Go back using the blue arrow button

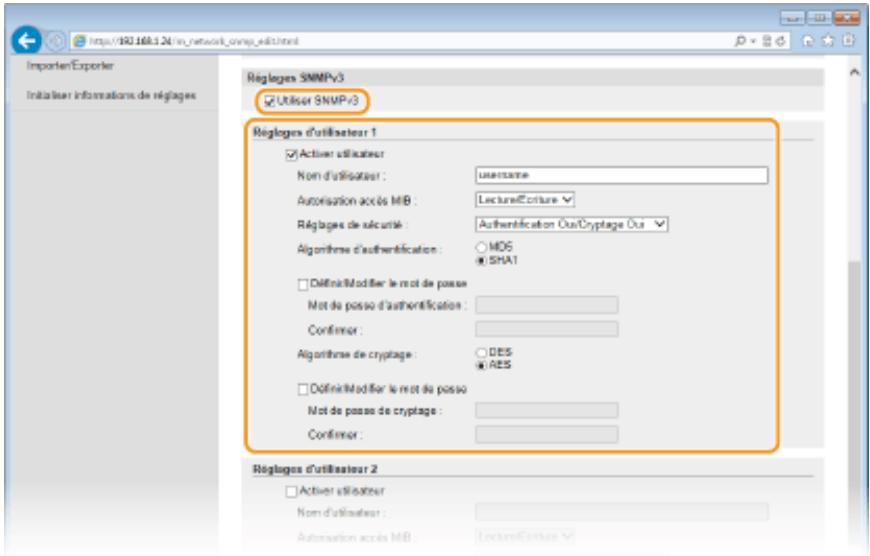26,41
